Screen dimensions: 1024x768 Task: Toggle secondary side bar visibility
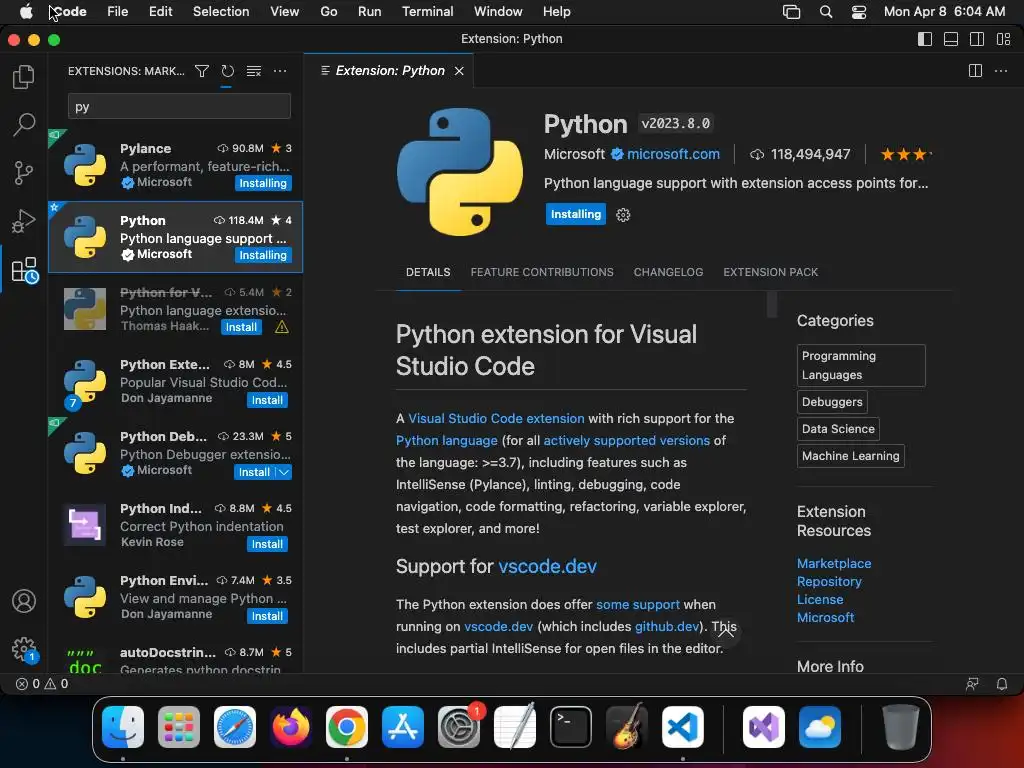click(977, 39)
